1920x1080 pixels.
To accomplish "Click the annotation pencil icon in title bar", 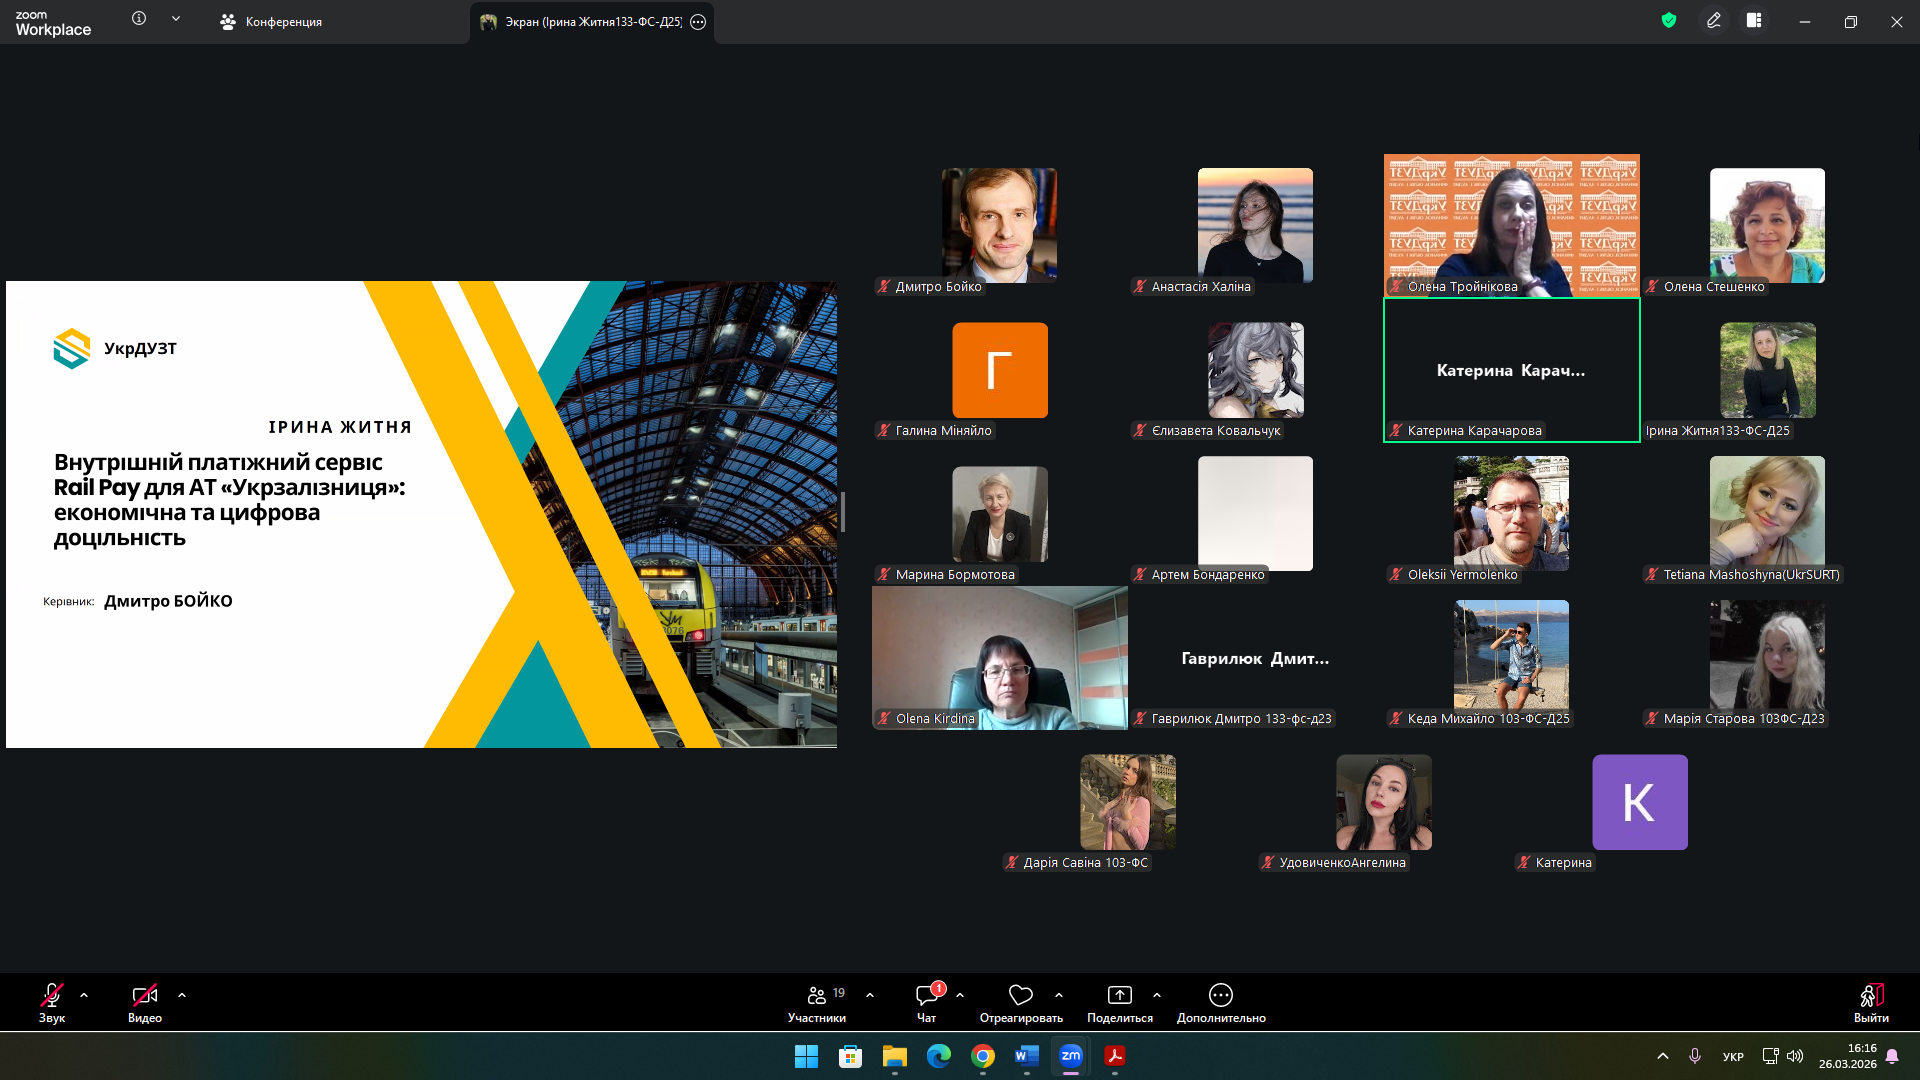I will [1714, 21].
